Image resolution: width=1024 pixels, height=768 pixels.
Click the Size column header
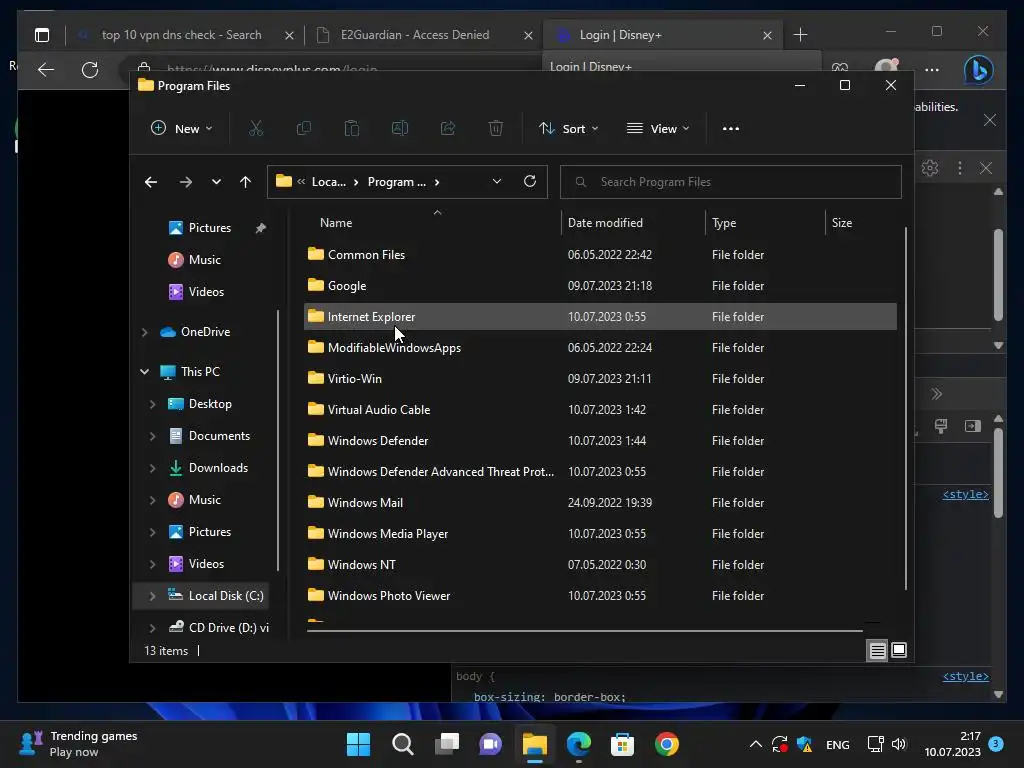tap(841, 223)
